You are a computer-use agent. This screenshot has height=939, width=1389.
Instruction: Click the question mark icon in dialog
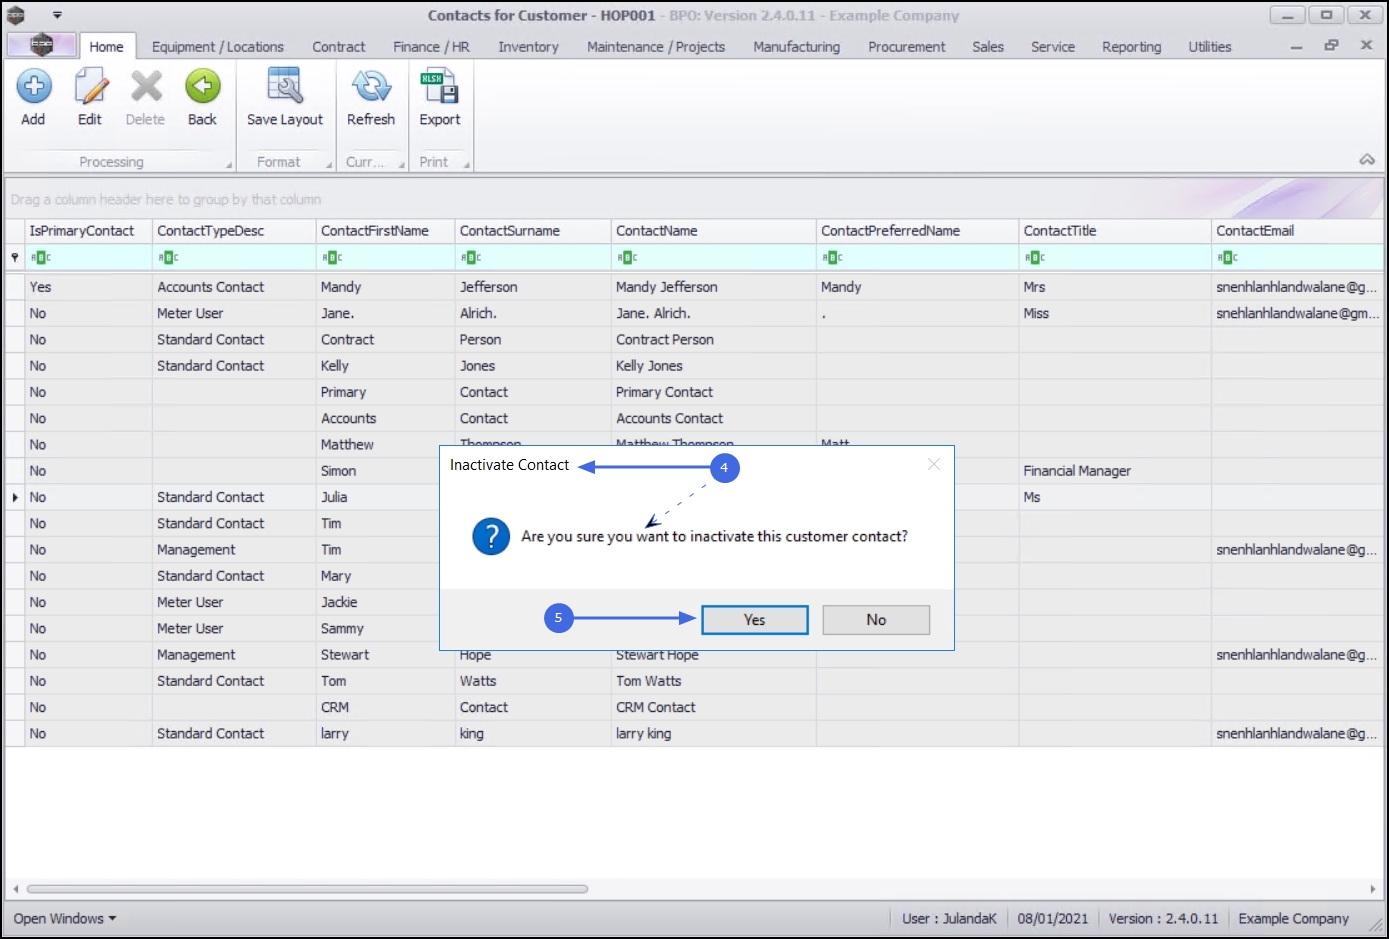491,537
